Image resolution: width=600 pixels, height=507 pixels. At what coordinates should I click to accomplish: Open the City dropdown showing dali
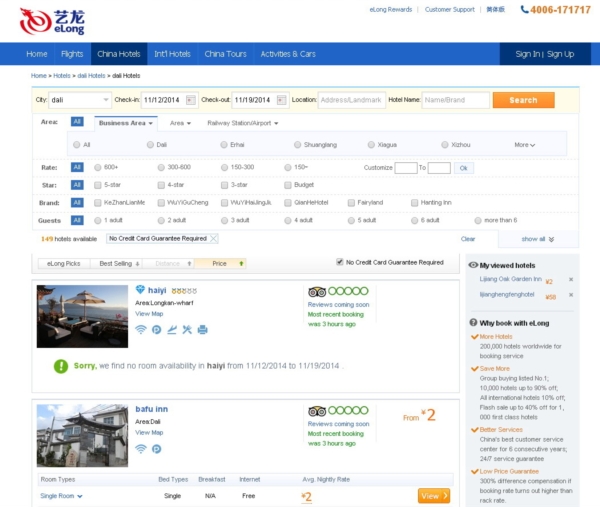[x=80, y=100]
